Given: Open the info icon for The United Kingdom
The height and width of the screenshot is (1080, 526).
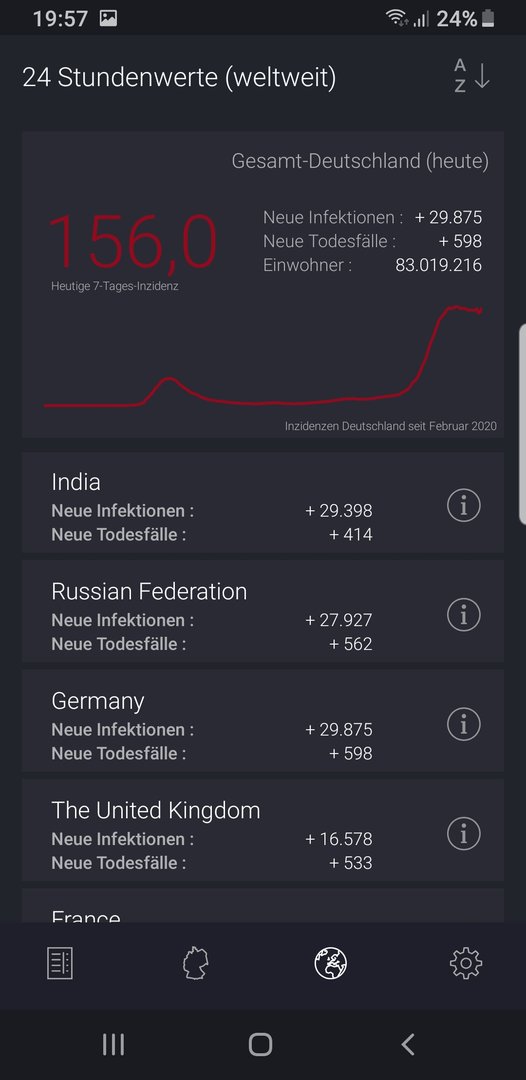Looking at the screenshot, I should 463,833.
